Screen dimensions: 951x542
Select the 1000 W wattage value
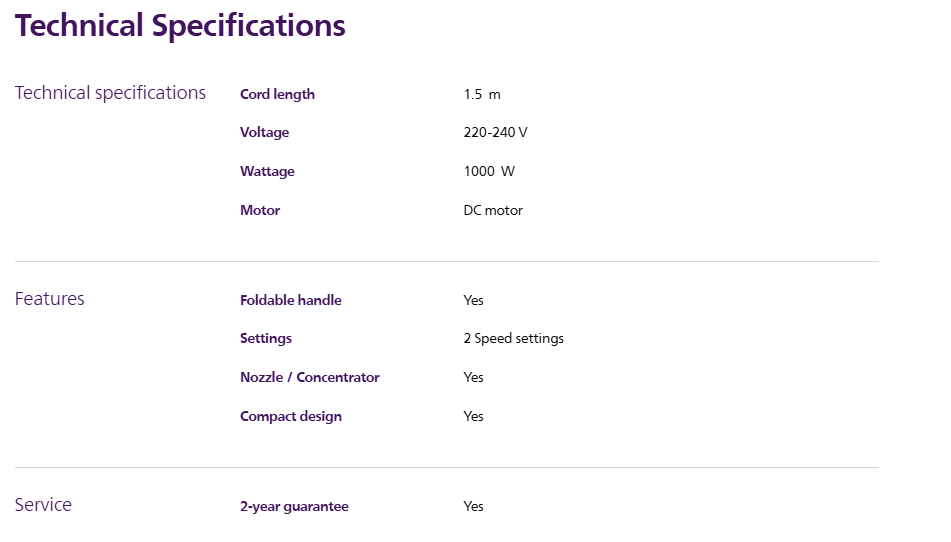489,172
